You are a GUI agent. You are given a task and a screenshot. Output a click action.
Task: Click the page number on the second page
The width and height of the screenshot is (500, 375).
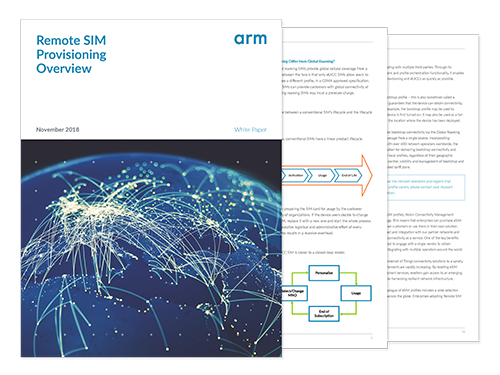[371, 338]
